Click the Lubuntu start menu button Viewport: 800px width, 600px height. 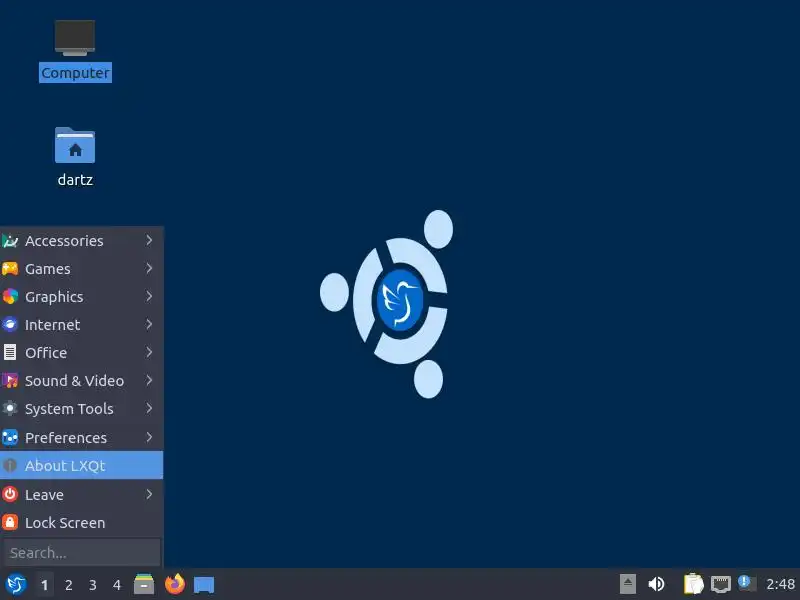point(16,584)
